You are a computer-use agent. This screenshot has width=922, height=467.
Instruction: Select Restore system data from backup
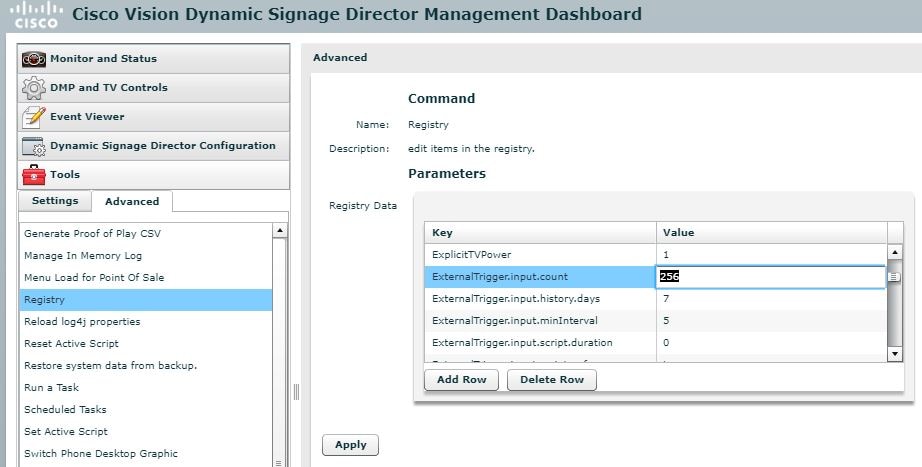click(x=146, y=366)
